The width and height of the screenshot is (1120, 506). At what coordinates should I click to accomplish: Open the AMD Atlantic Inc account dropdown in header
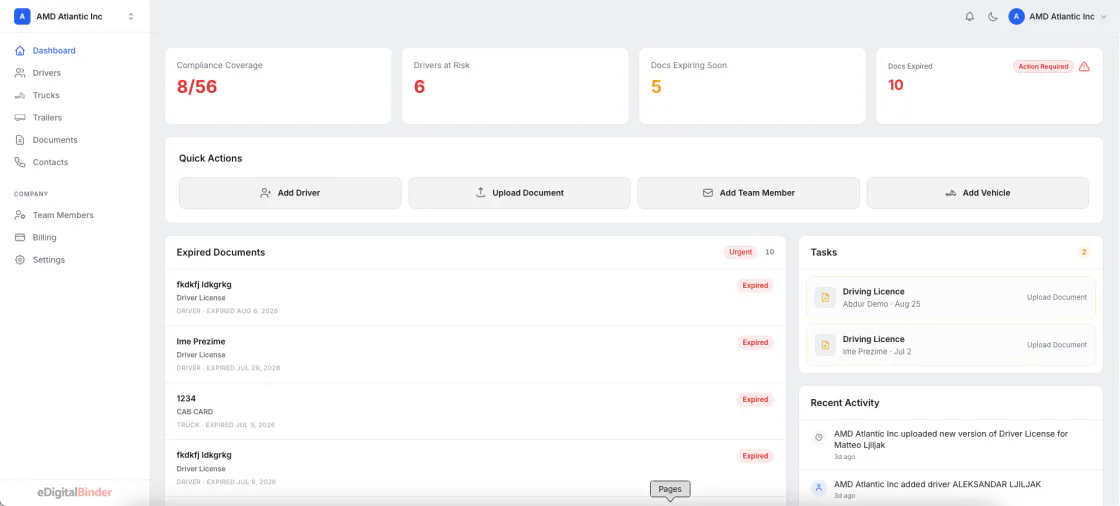[x=1057, y=16]
